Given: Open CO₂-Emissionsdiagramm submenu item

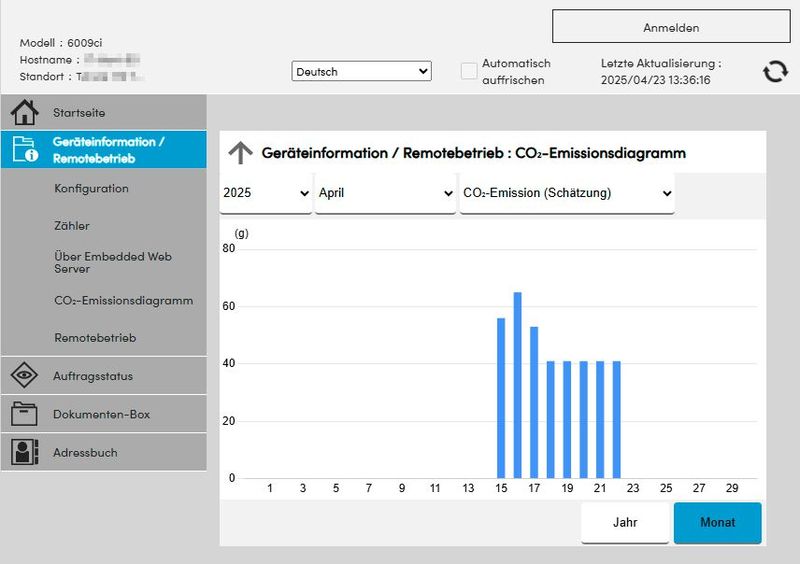Looking at the screenshot, I should pos(123,300).
